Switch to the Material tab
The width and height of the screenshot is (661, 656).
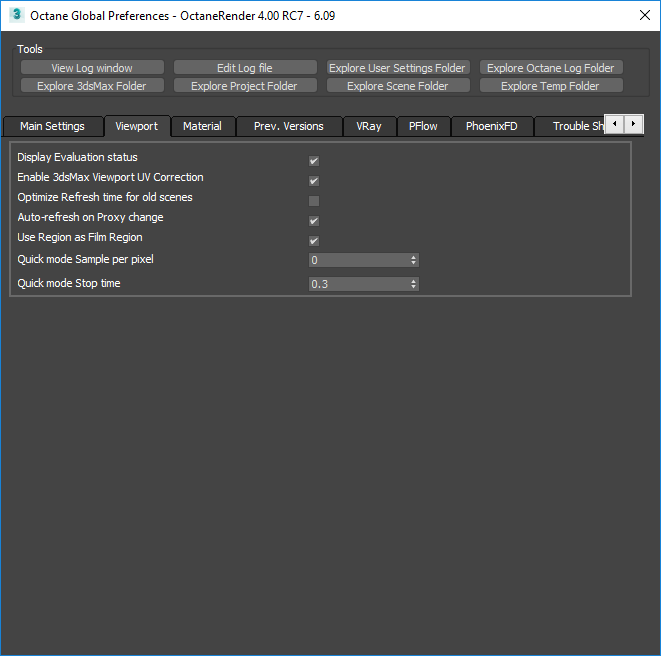[x=202, y=126]
